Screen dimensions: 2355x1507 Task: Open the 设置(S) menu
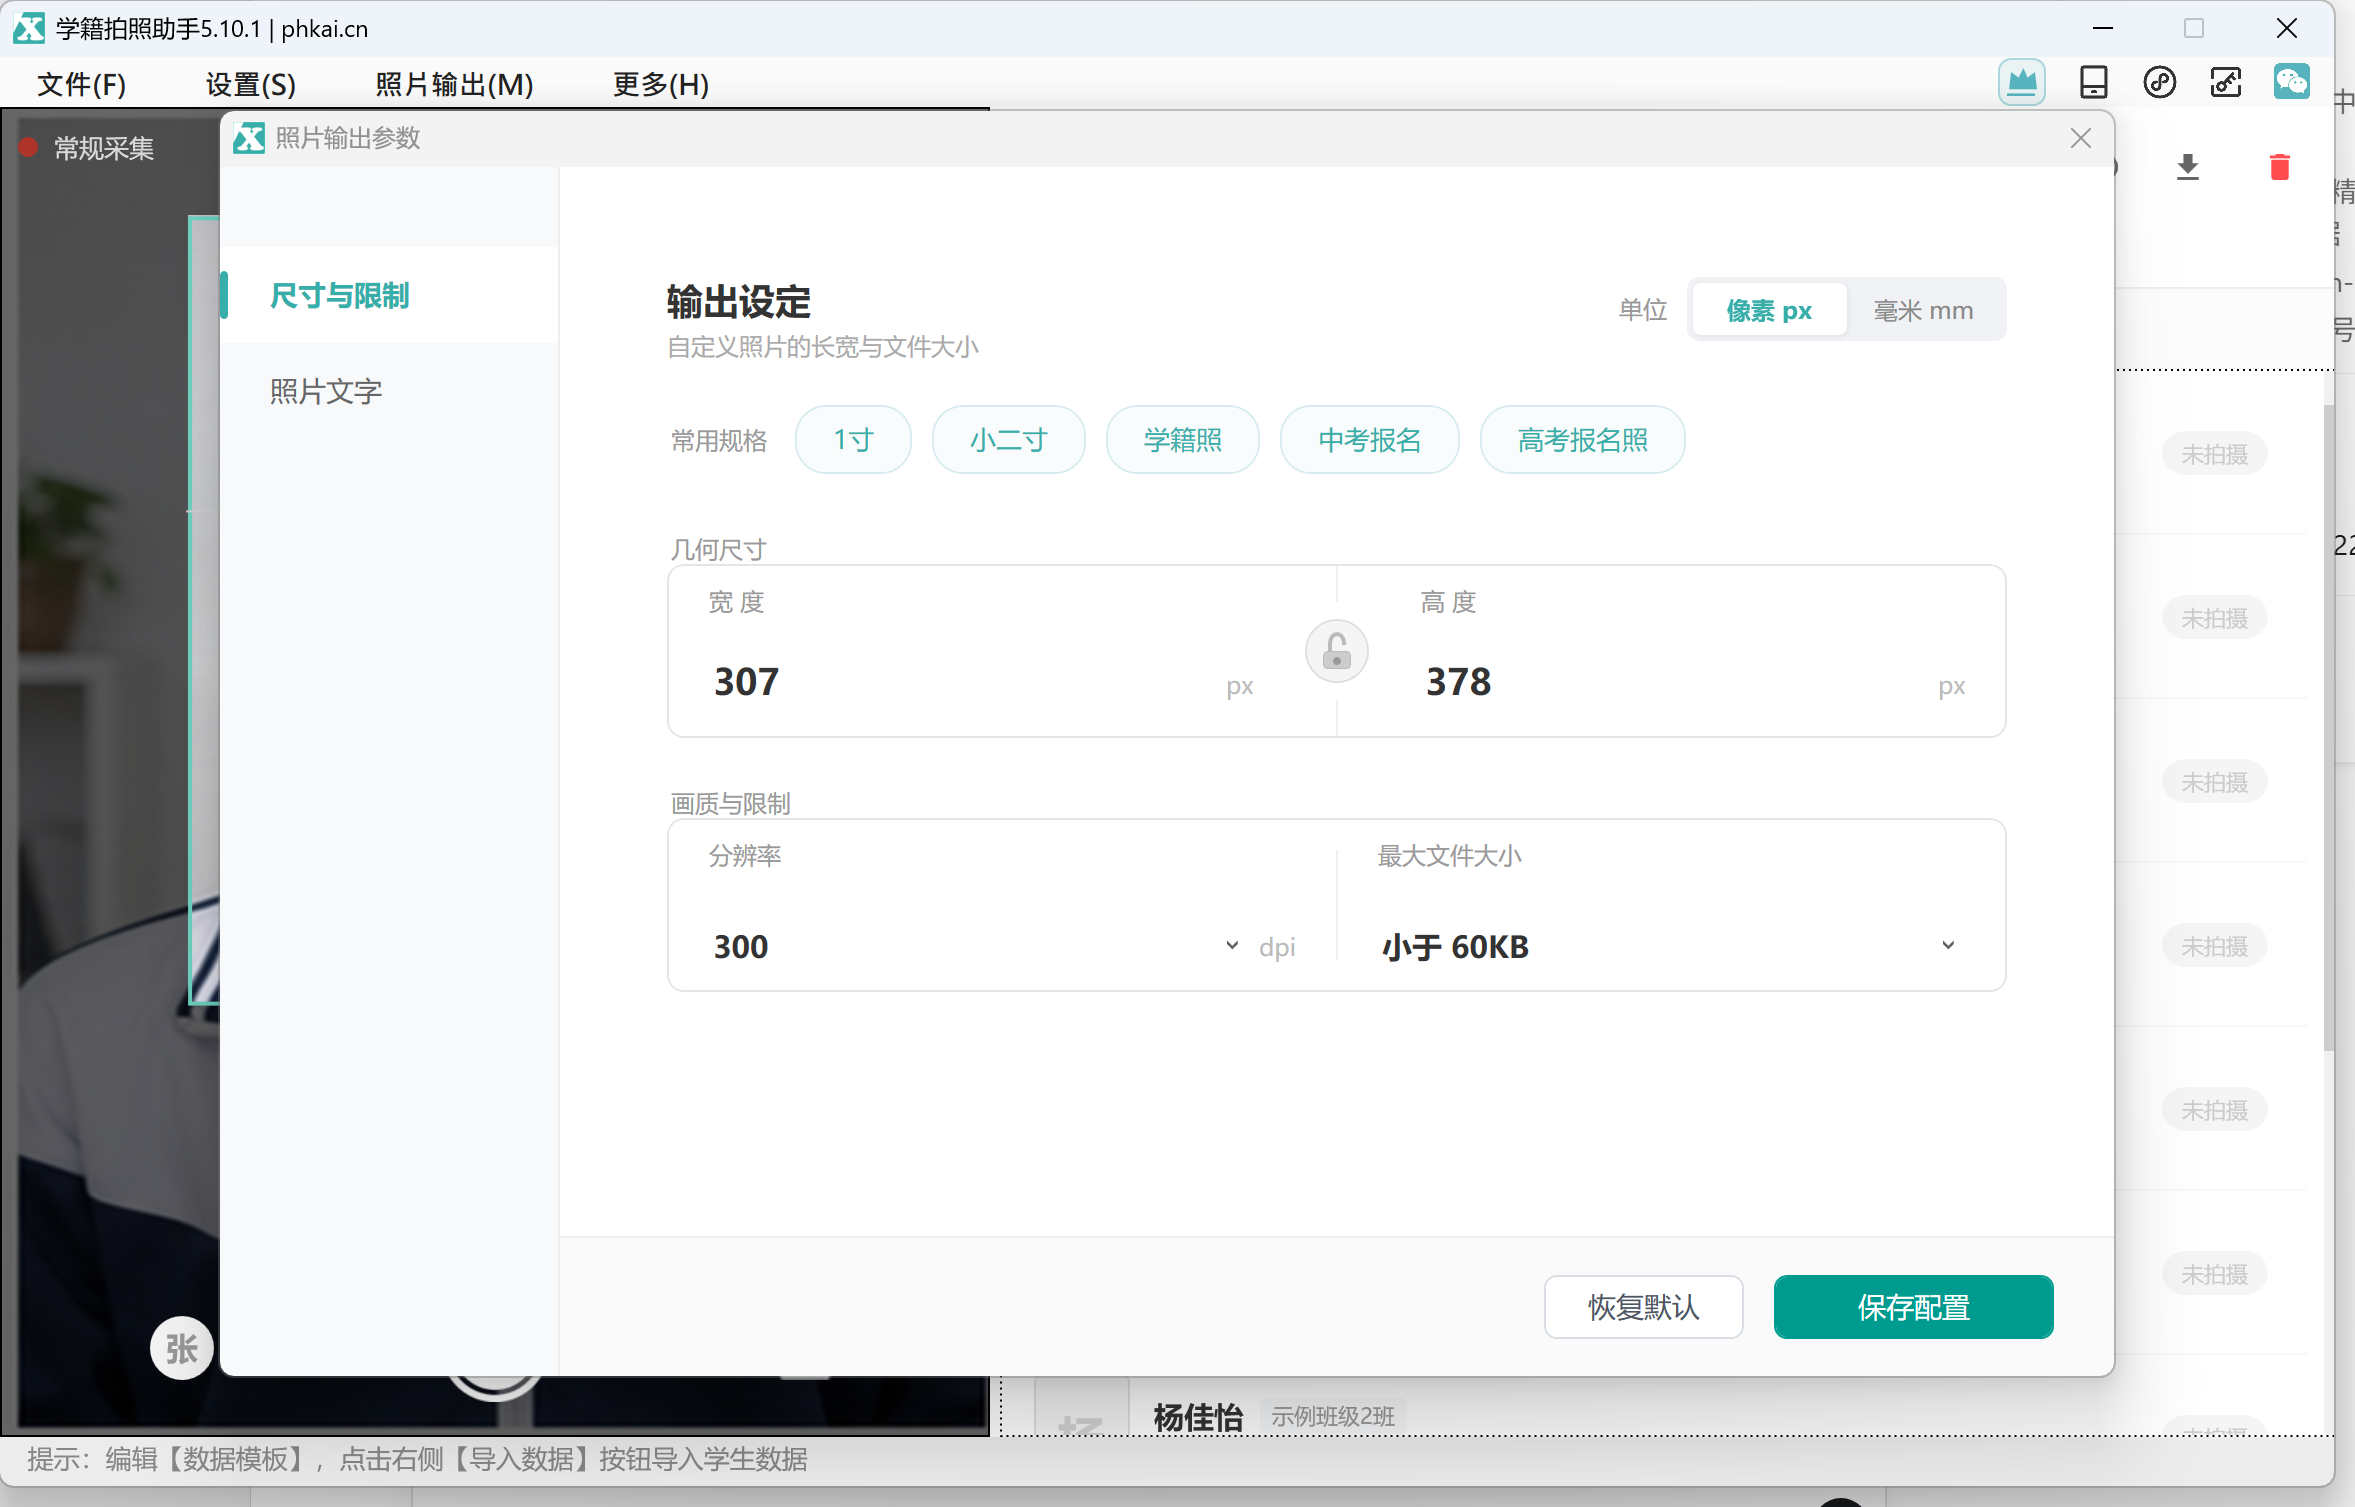[251, 84]
